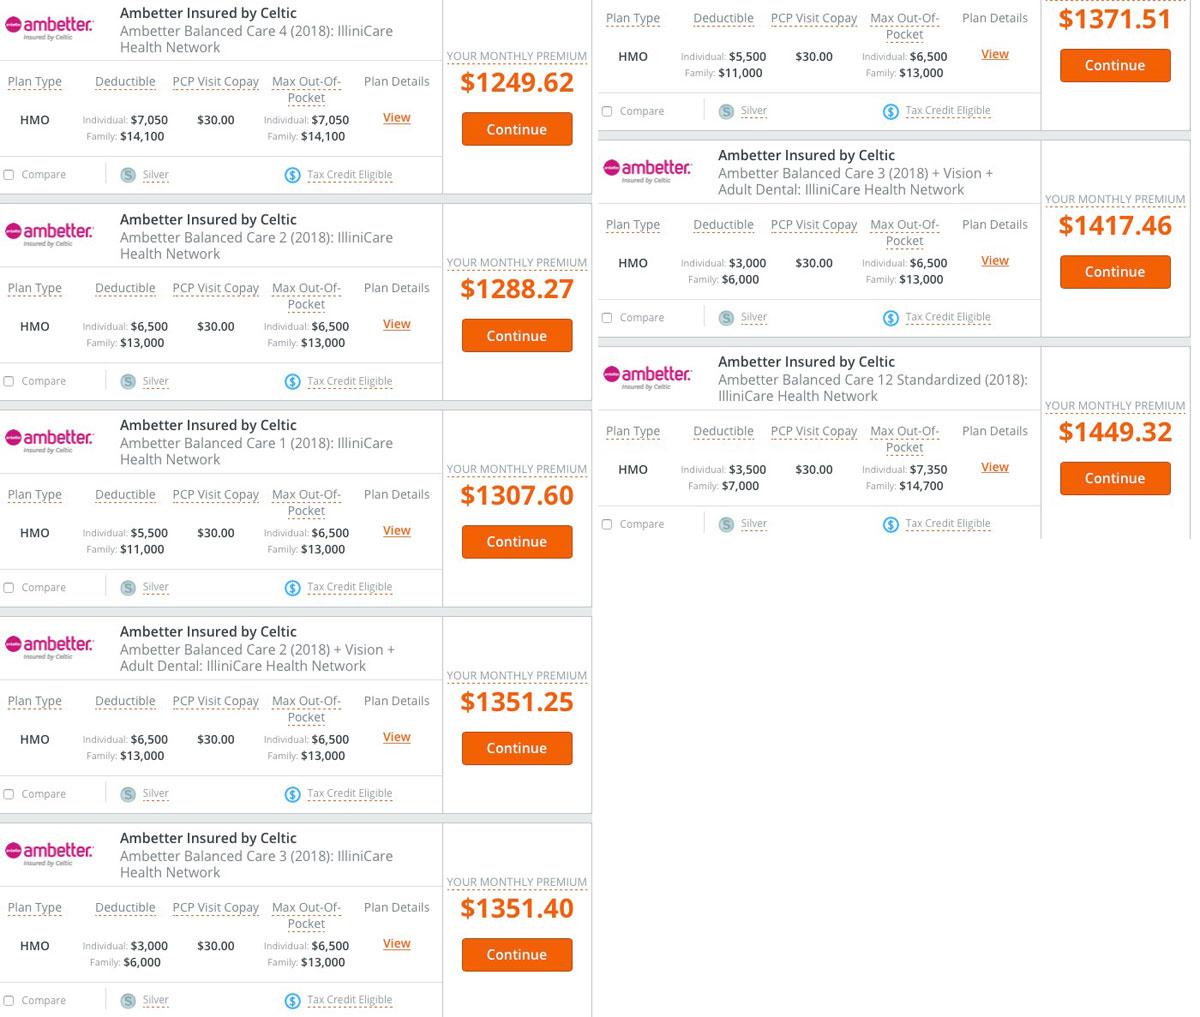Image resolution: width=1200 pixels, height=1017 pixels.
Task: Click the Deductible term in the Balanced Care 1 plan
Action: 125,494
